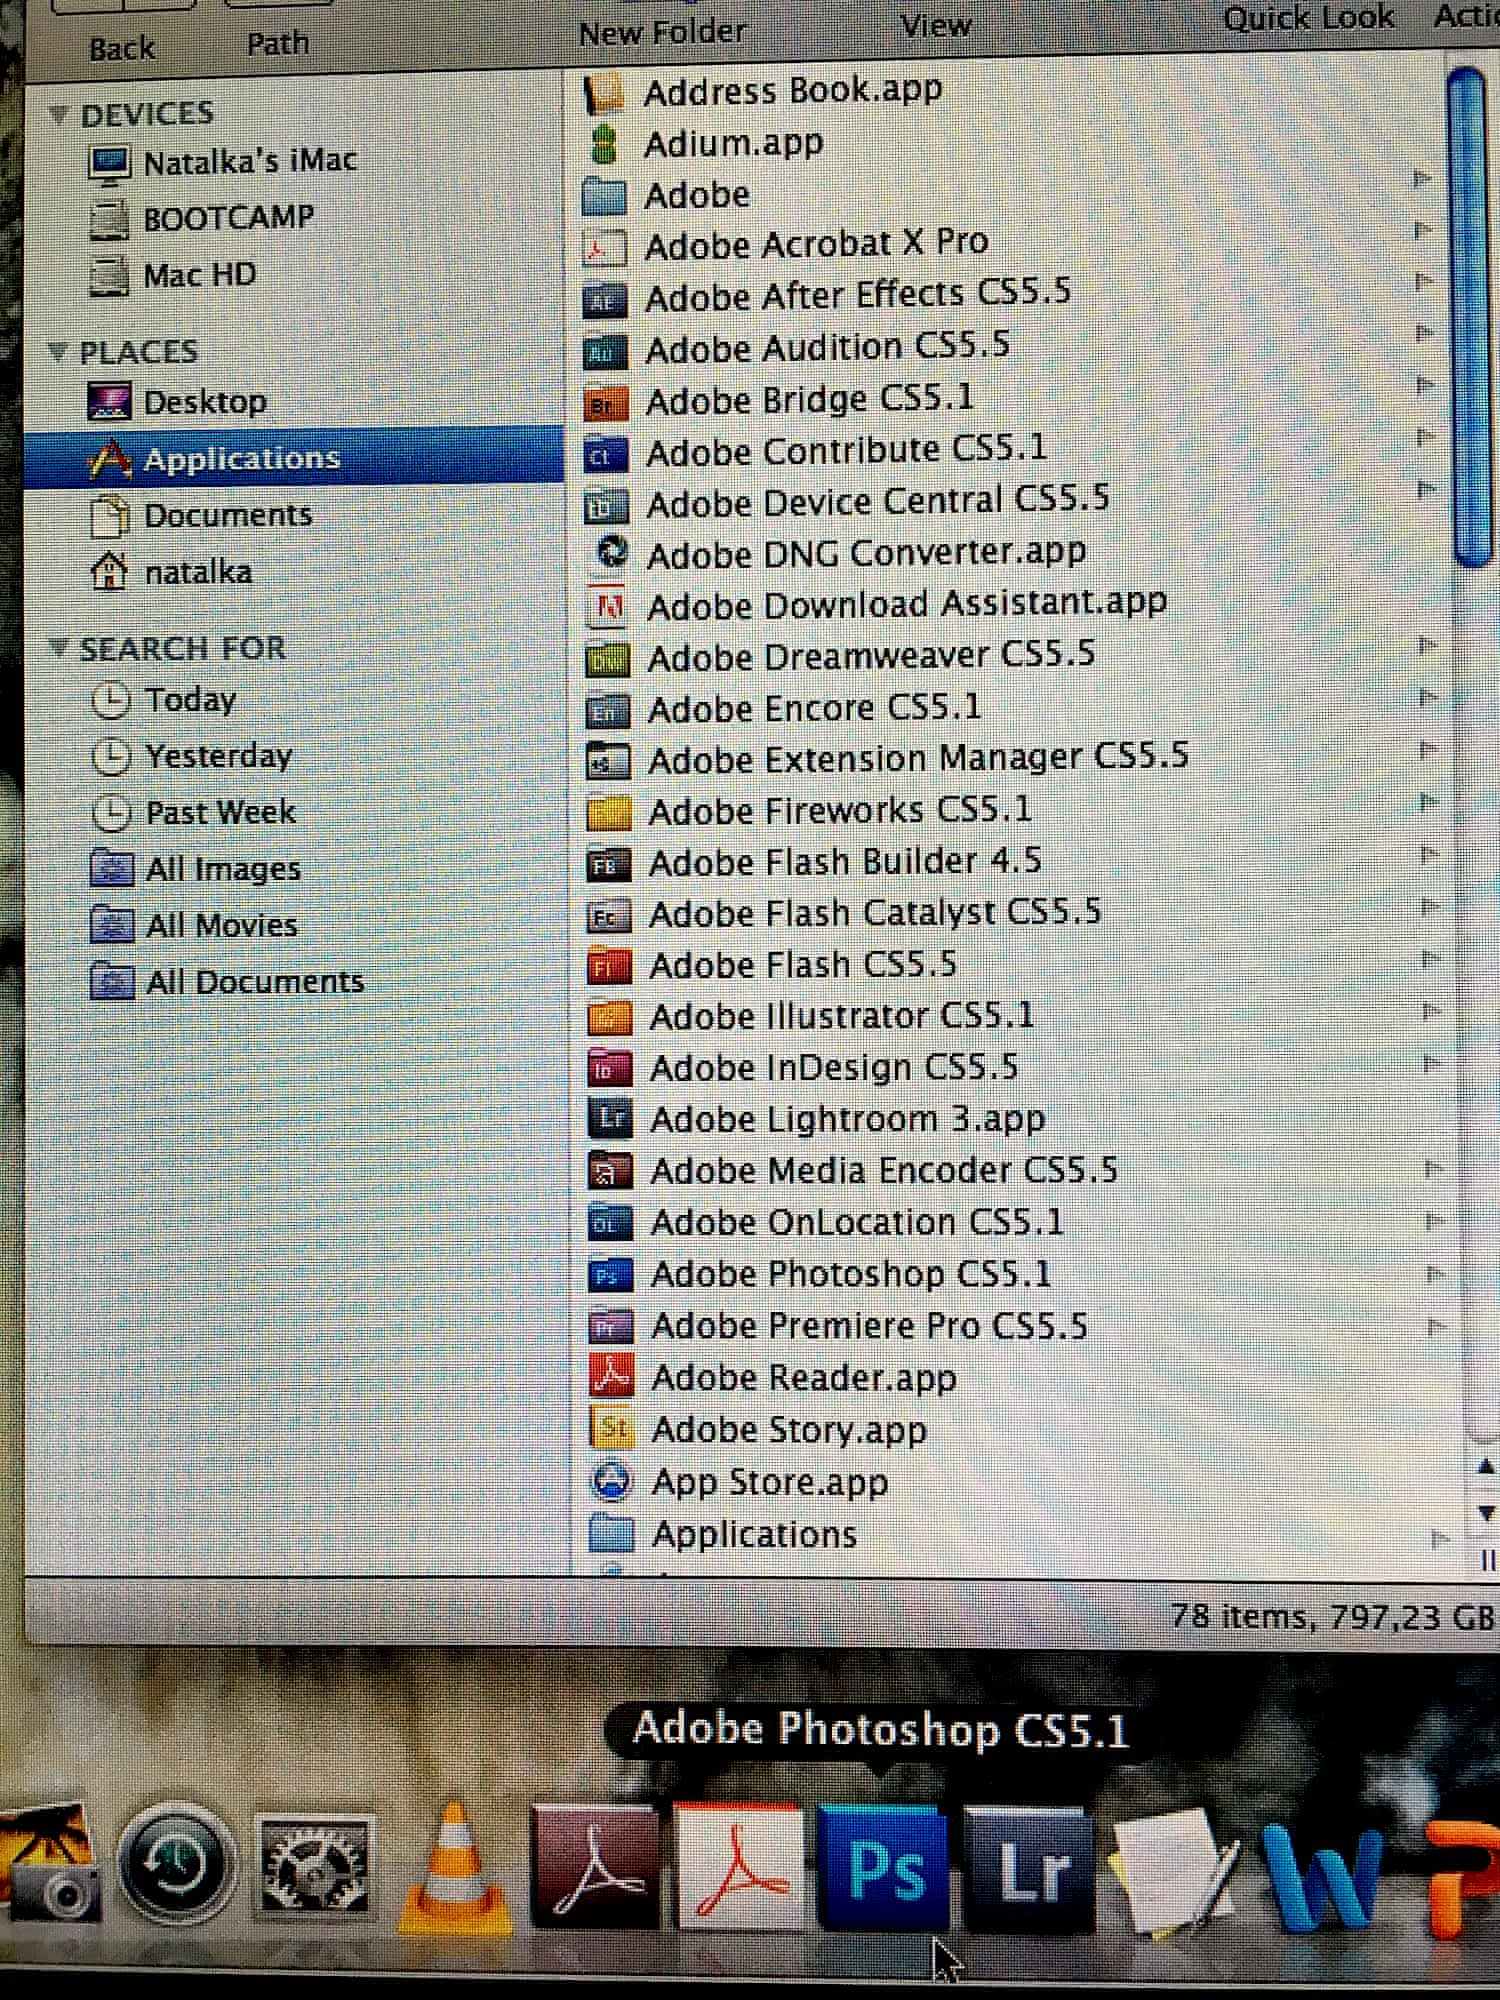
Task: Click the blue vertical scrollbar thumb
Action: [x=1470, y=316]
